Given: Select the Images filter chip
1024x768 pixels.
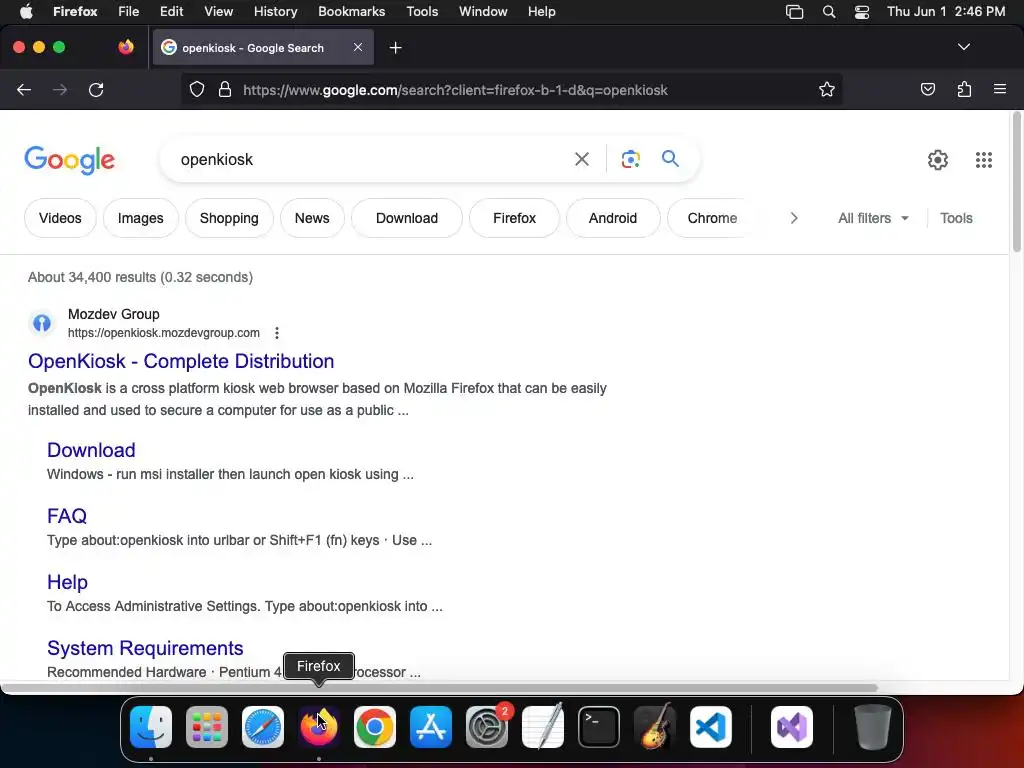Looking at the screenshot, I should click(140, 218).
